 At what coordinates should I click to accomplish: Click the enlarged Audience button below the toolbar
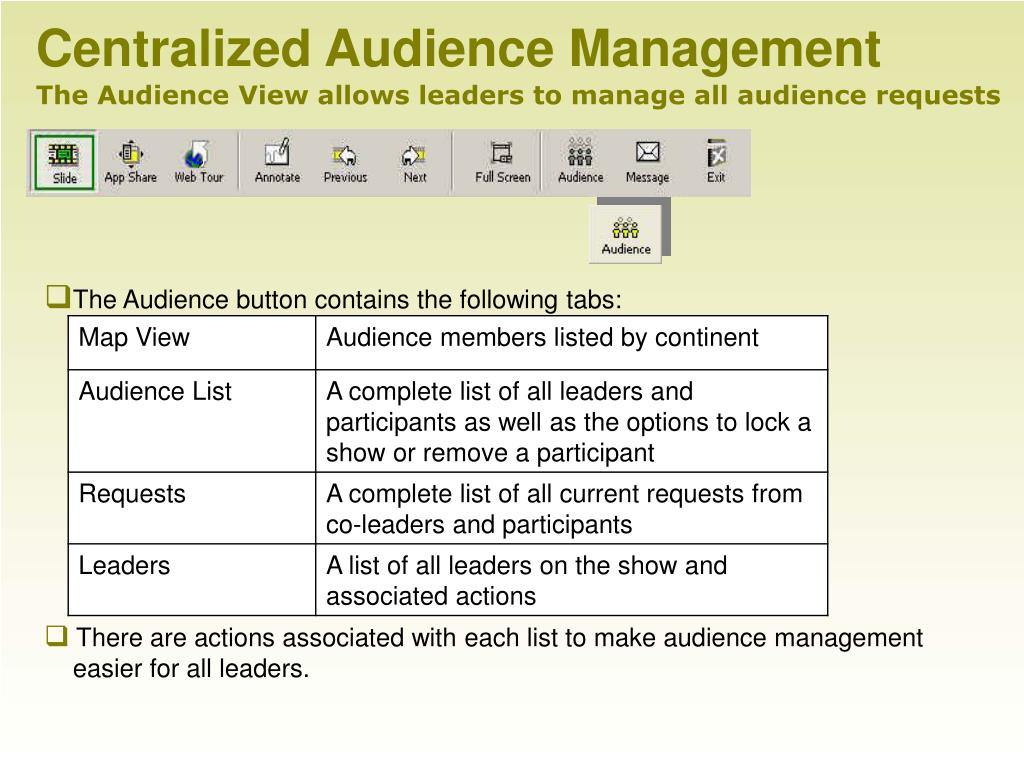pyautogui.click(x=626, y=235)
